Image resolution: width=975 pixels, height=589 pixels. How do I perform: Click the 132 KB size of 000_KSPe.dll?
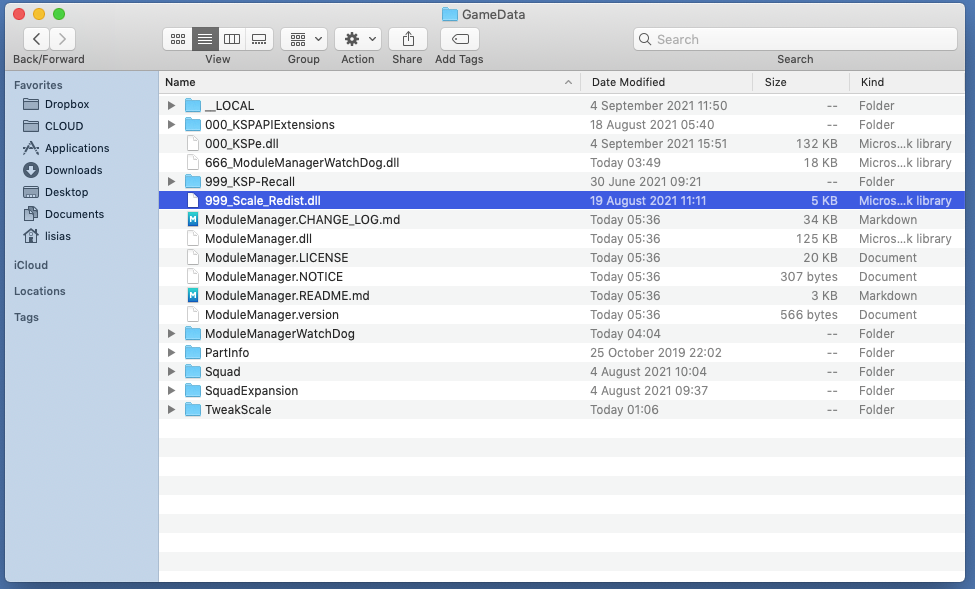tap(816, 144)
